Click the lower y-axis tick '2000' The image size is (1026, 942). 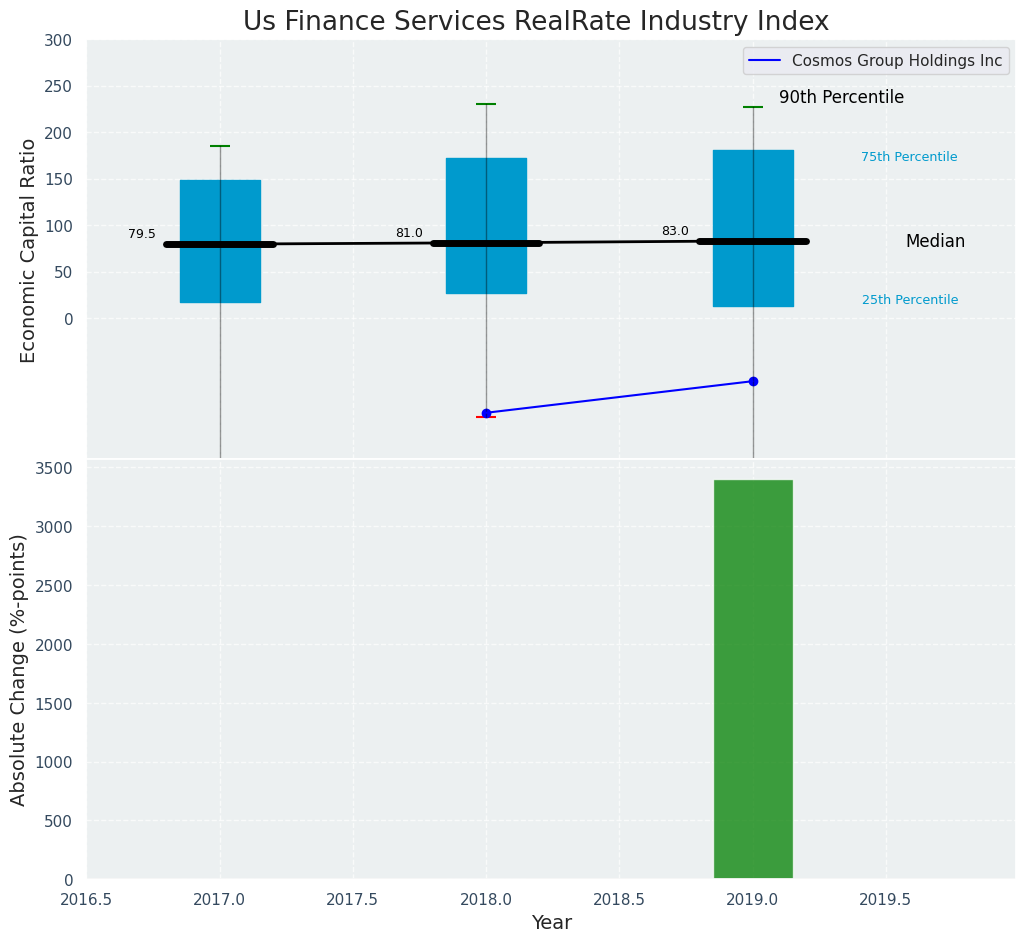pos(52,645)
